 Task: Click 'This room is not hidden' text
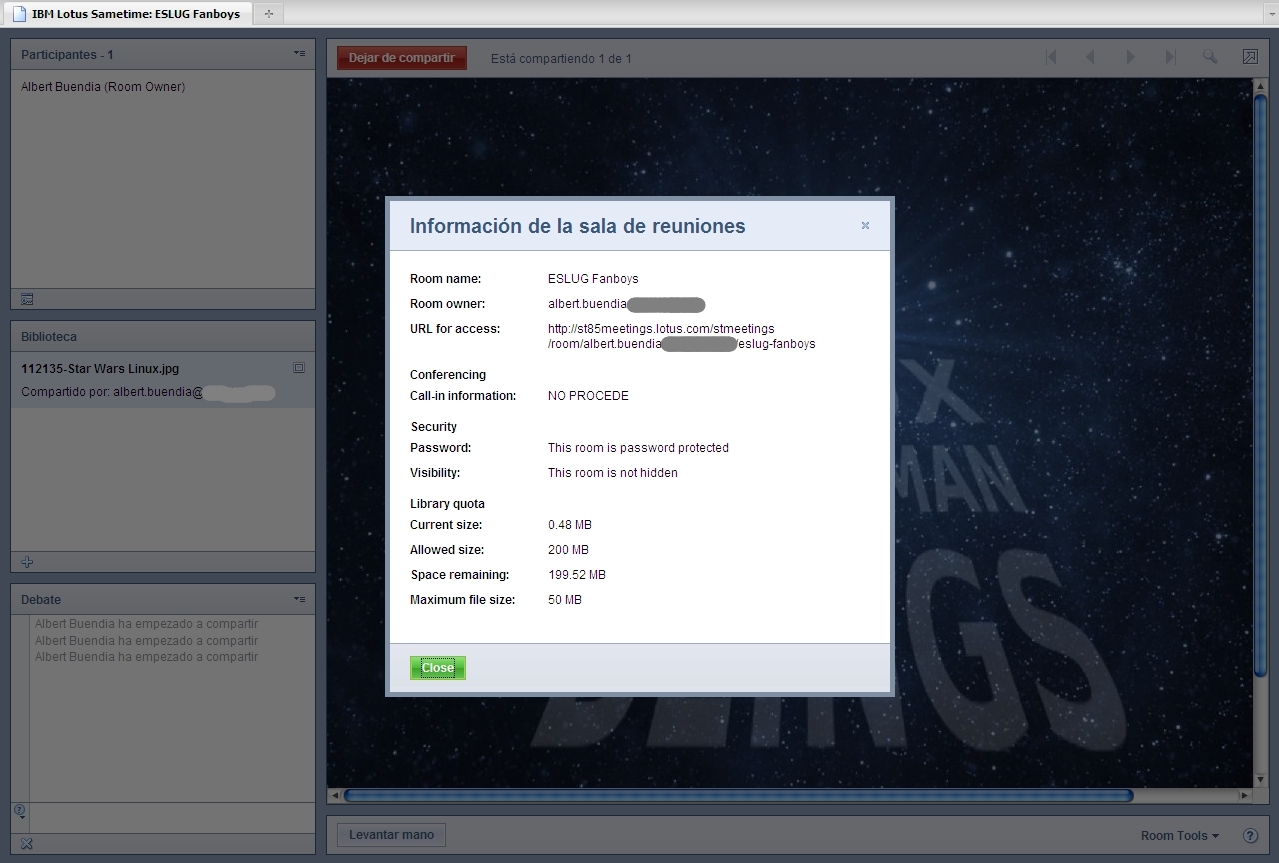pos(613,473)
